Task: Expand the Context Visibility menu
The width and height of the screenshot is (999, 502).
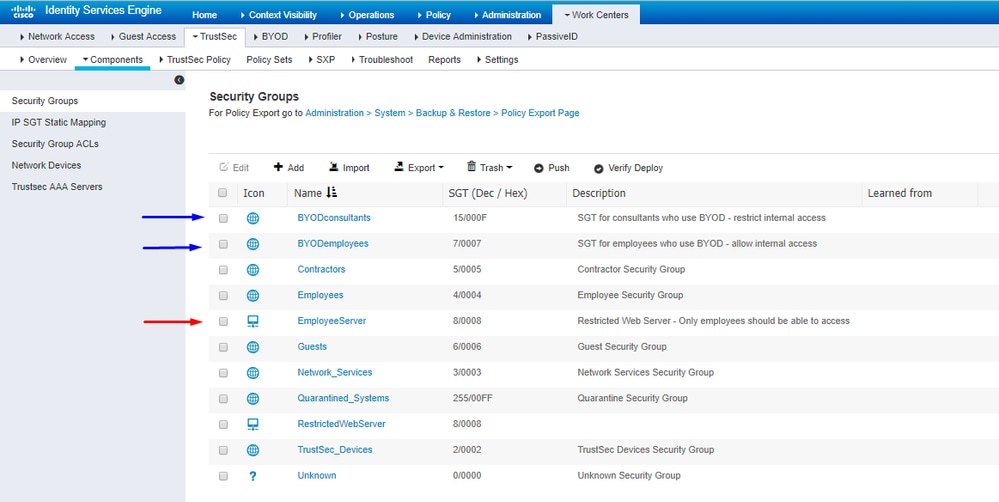Action: click(278, 15)
